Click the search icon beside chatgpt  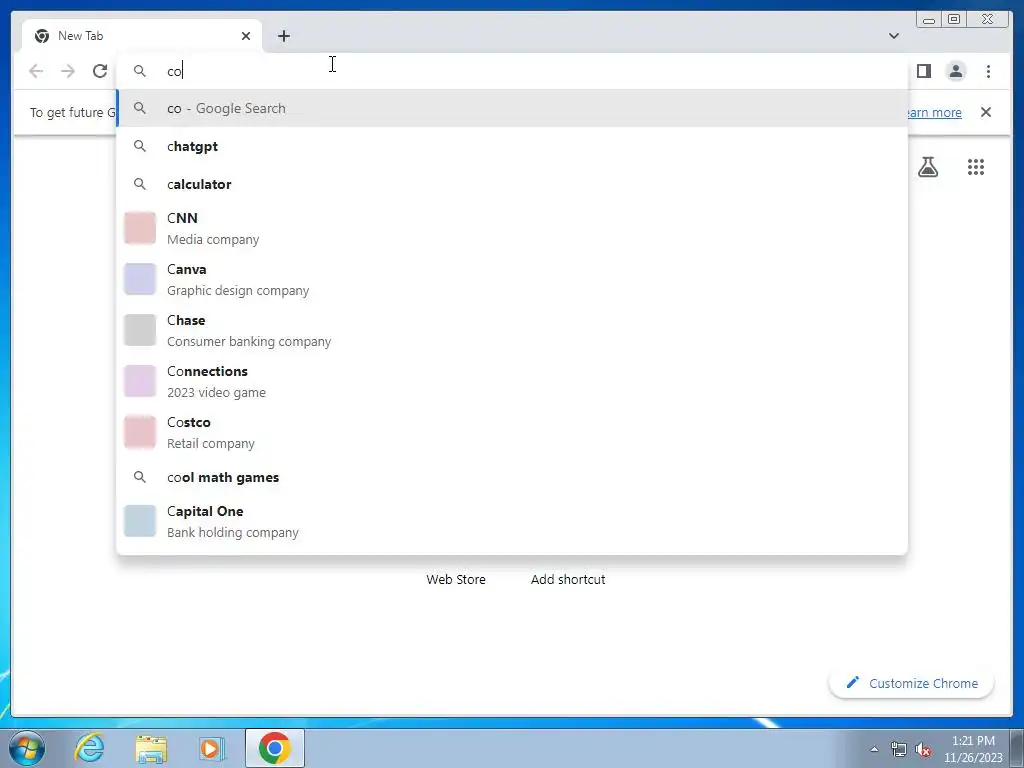[x=140, y=146]
